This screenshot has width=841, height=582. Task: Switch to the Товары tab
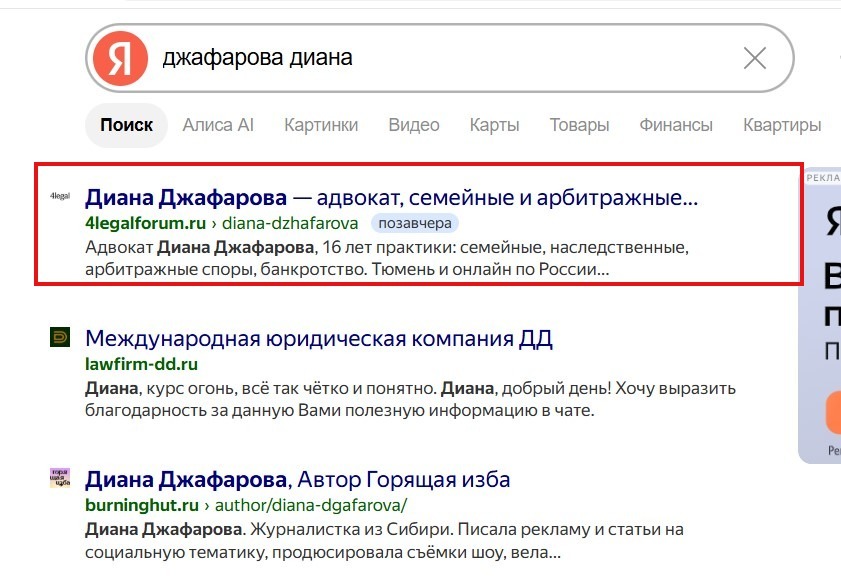[x=579, y=125]
